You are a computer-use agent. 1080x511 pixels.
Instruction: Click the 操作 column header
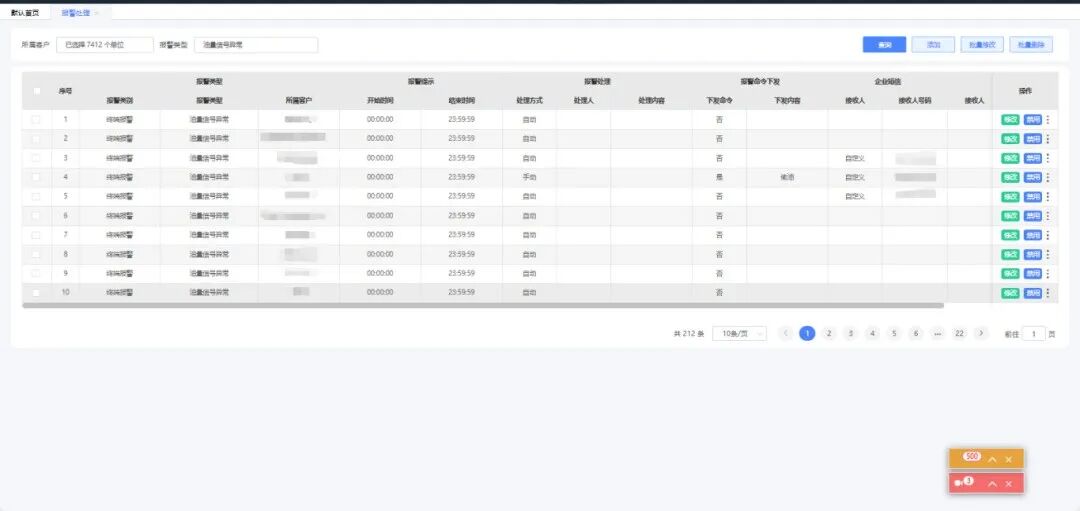(x=1025, y=91)
